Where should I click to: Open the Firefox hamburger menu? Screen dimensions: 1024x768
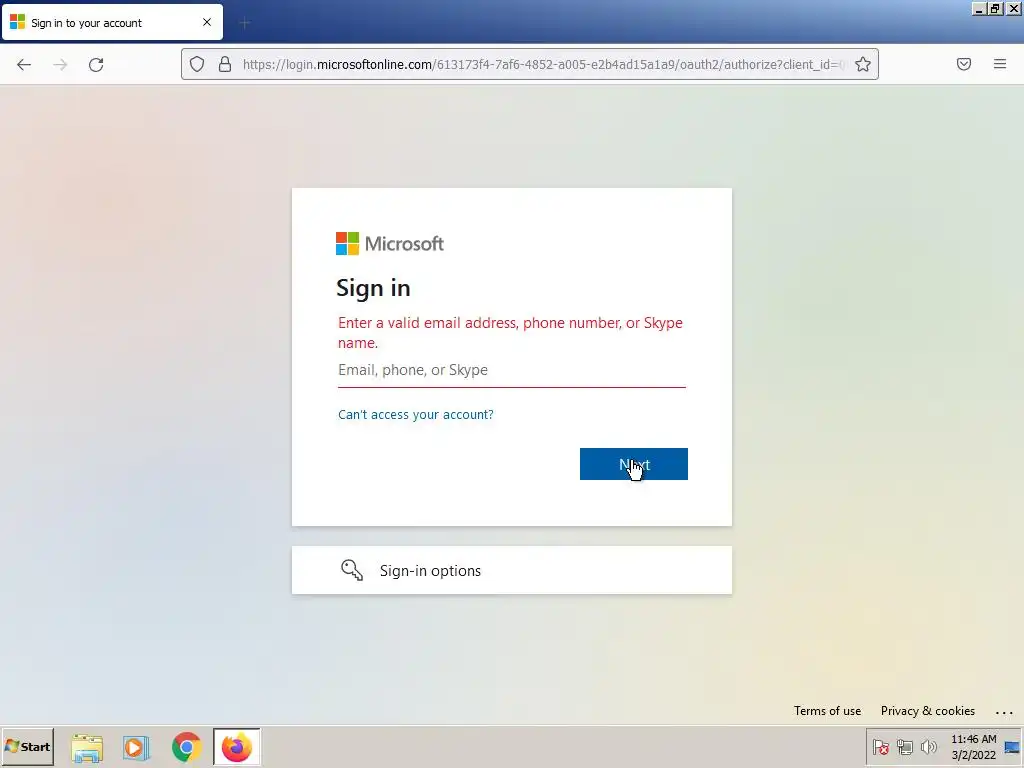point(1000,64)
